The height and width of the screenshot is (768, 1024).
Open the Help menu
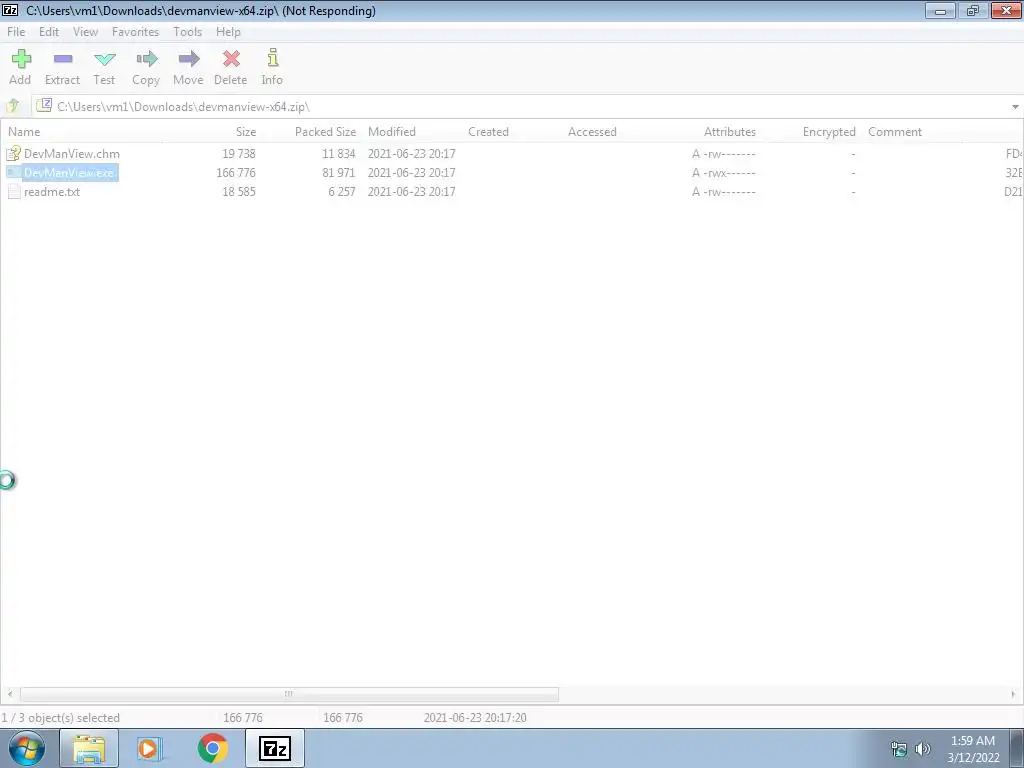pos(228,31)
